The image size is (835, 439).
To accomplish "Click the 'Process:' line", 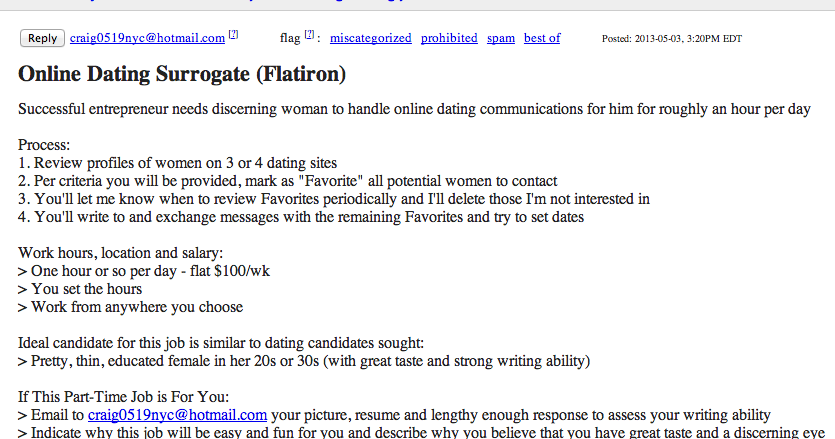I will 44,145.
